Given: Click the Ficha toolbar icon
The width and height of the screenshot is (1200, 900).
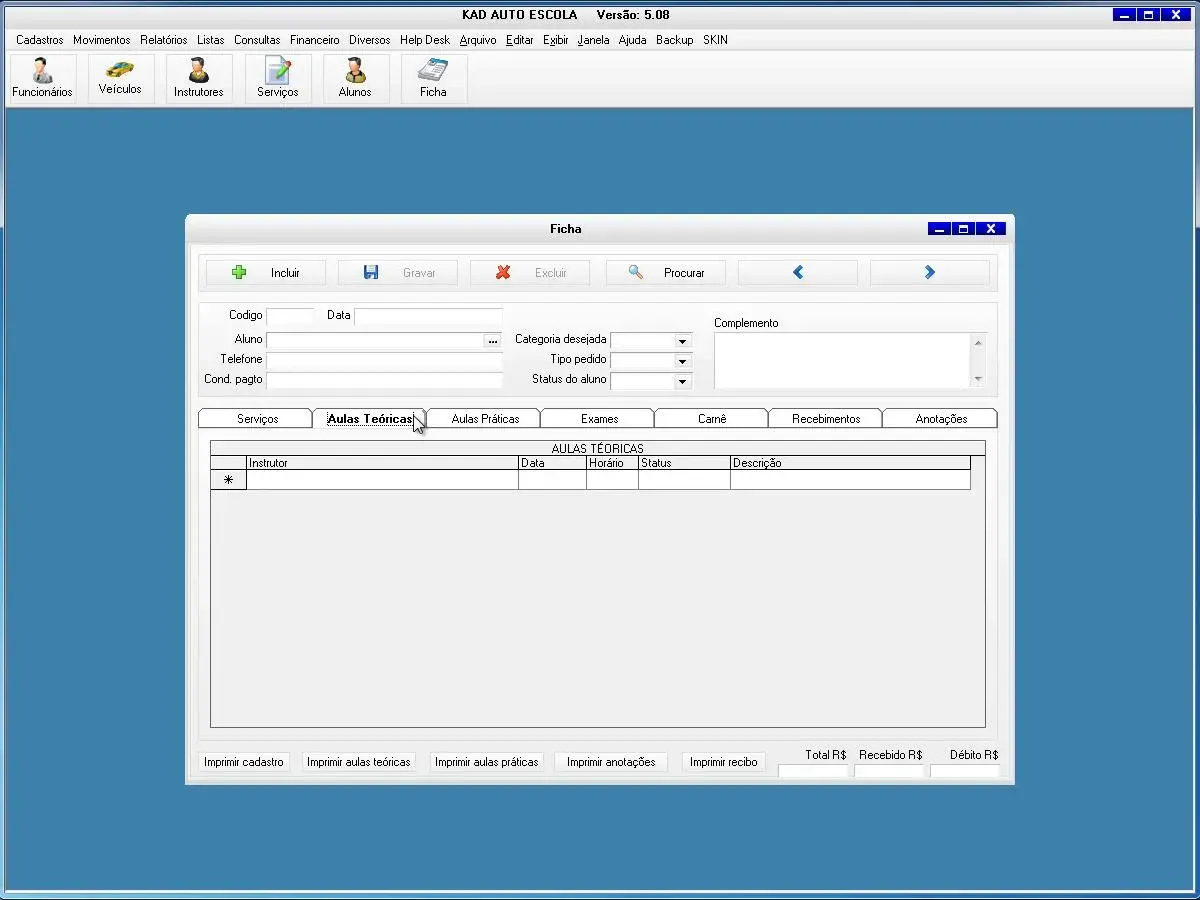Looking at the screenshot, I should 433,78.
